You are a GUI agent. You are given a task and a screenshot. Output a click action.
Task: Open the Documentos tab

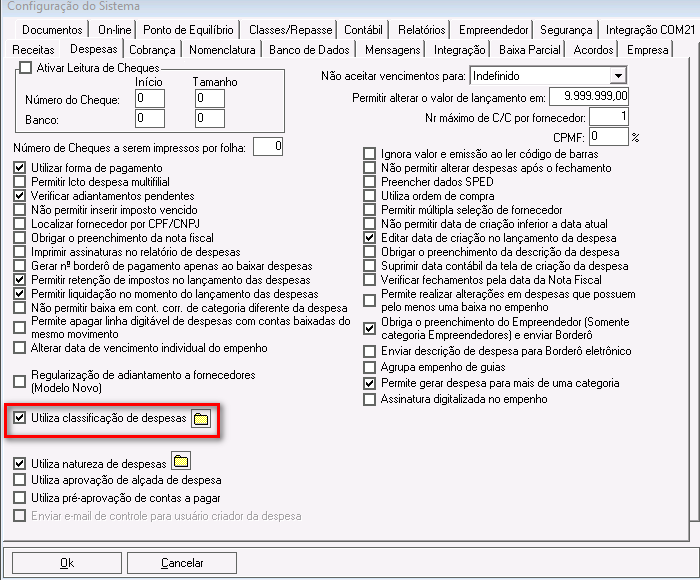pos(52,30)
